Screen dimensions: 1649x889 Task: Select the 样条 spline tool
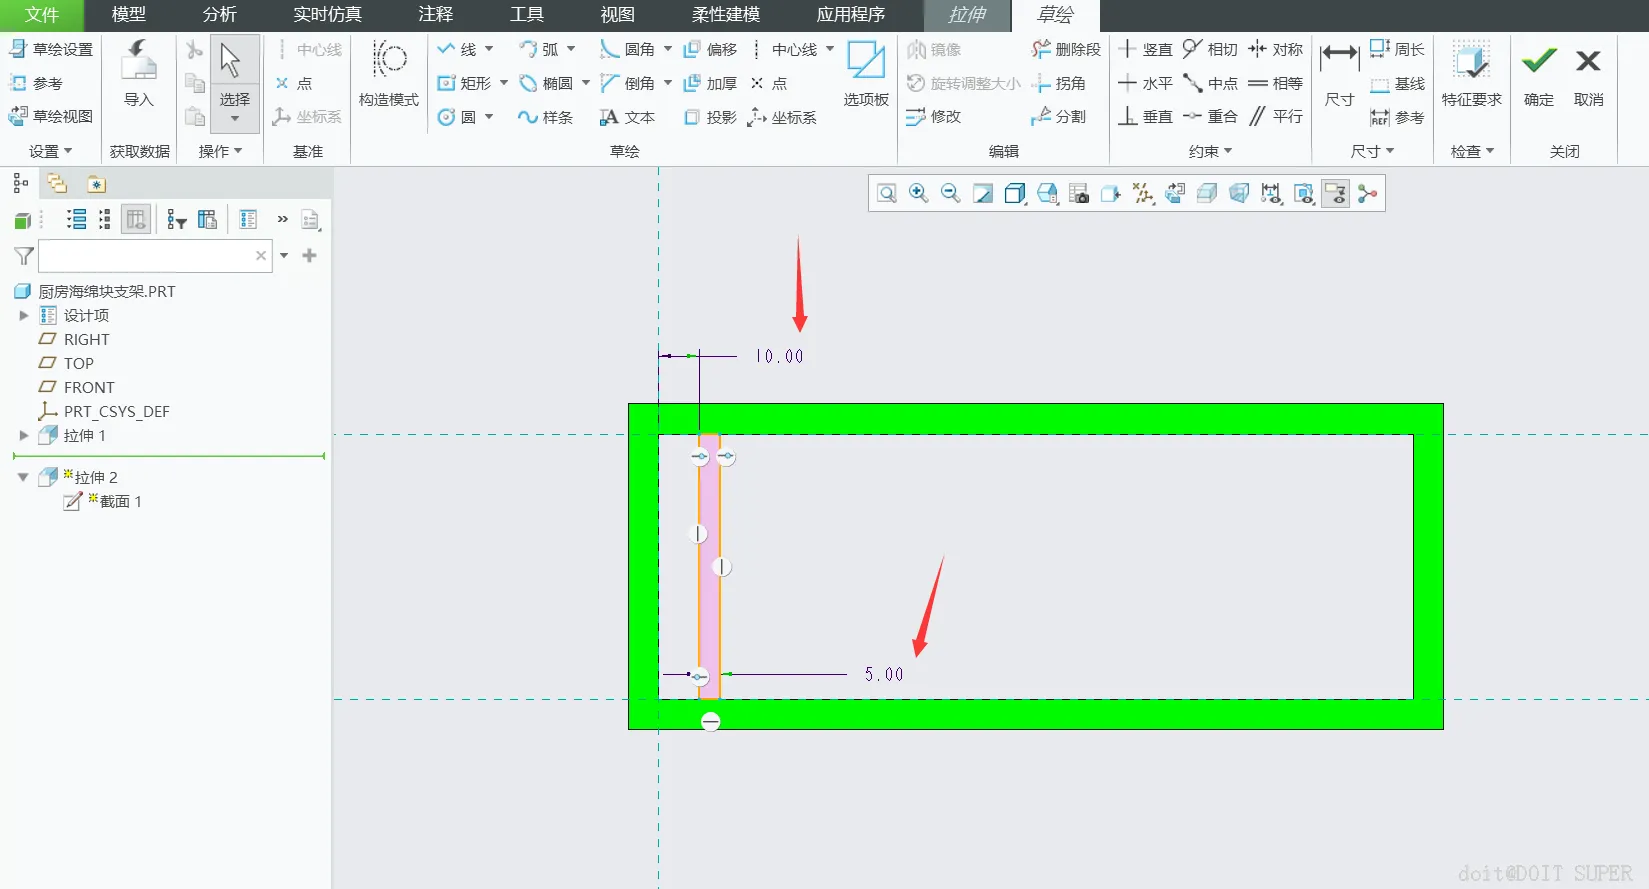(x=545, y=117)
